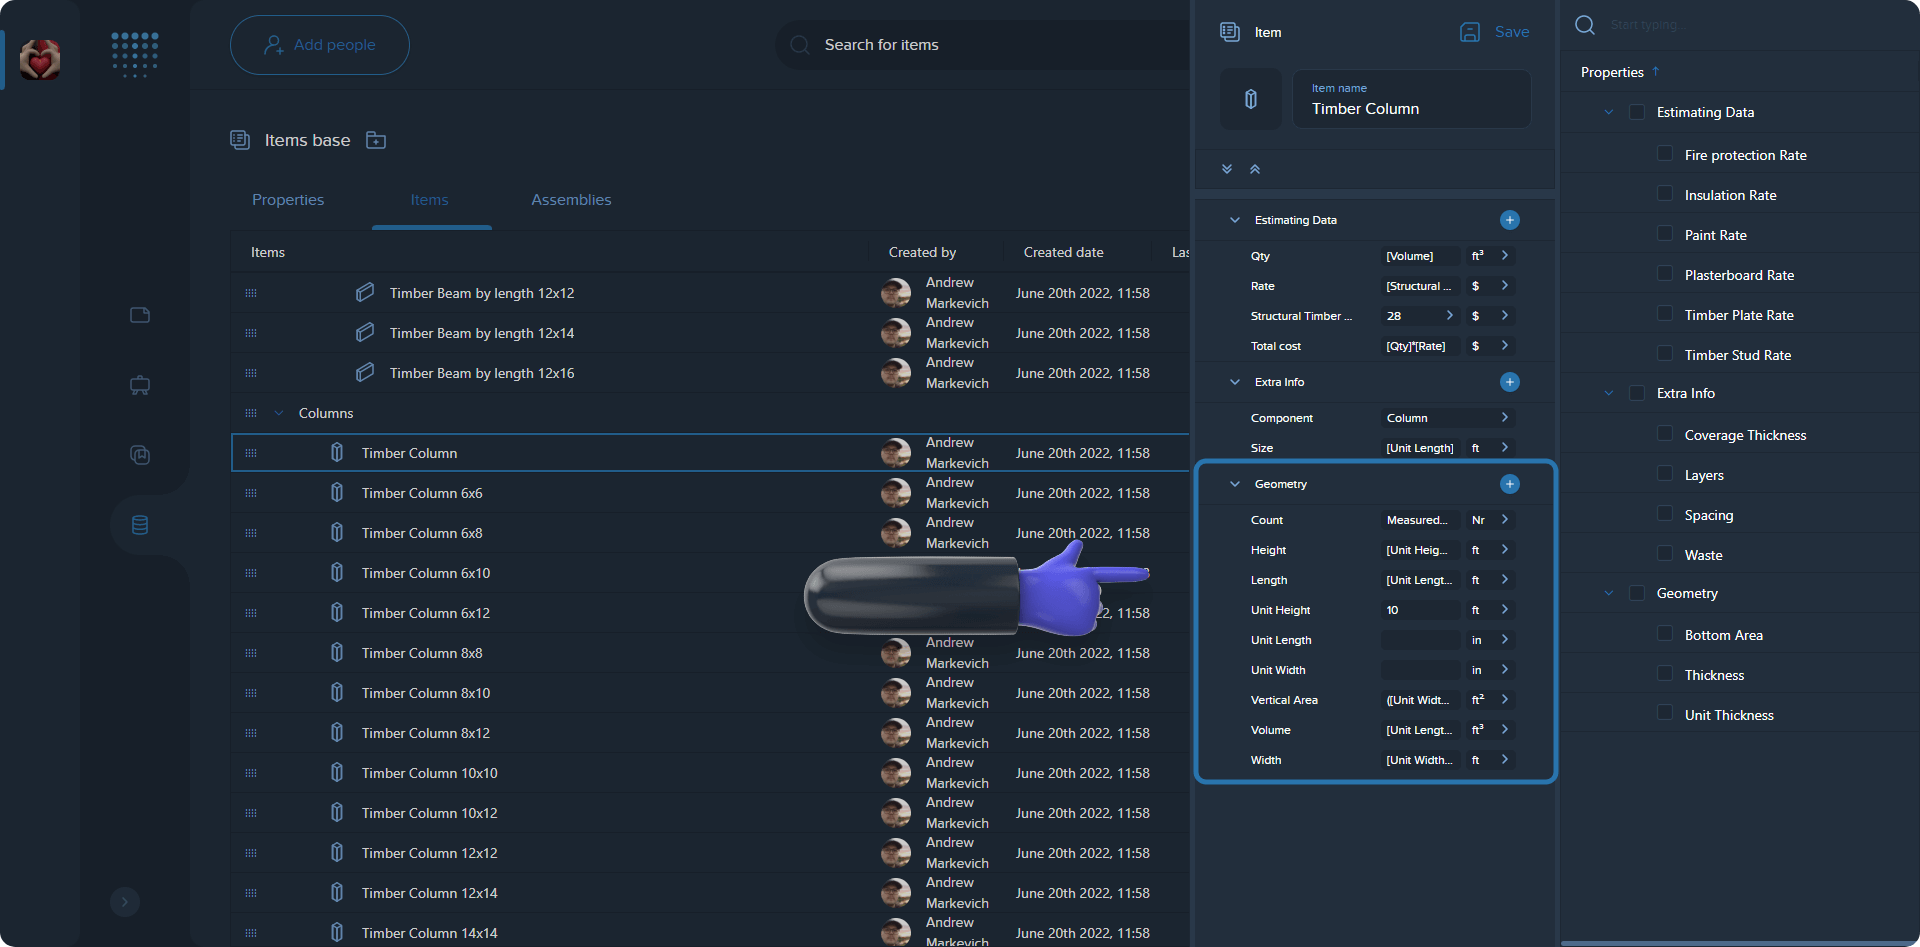Image resolution: width=1920 pixels, height=947 pixels.
Task: Add property to Extra Info section
Action: click(1510, 382)
